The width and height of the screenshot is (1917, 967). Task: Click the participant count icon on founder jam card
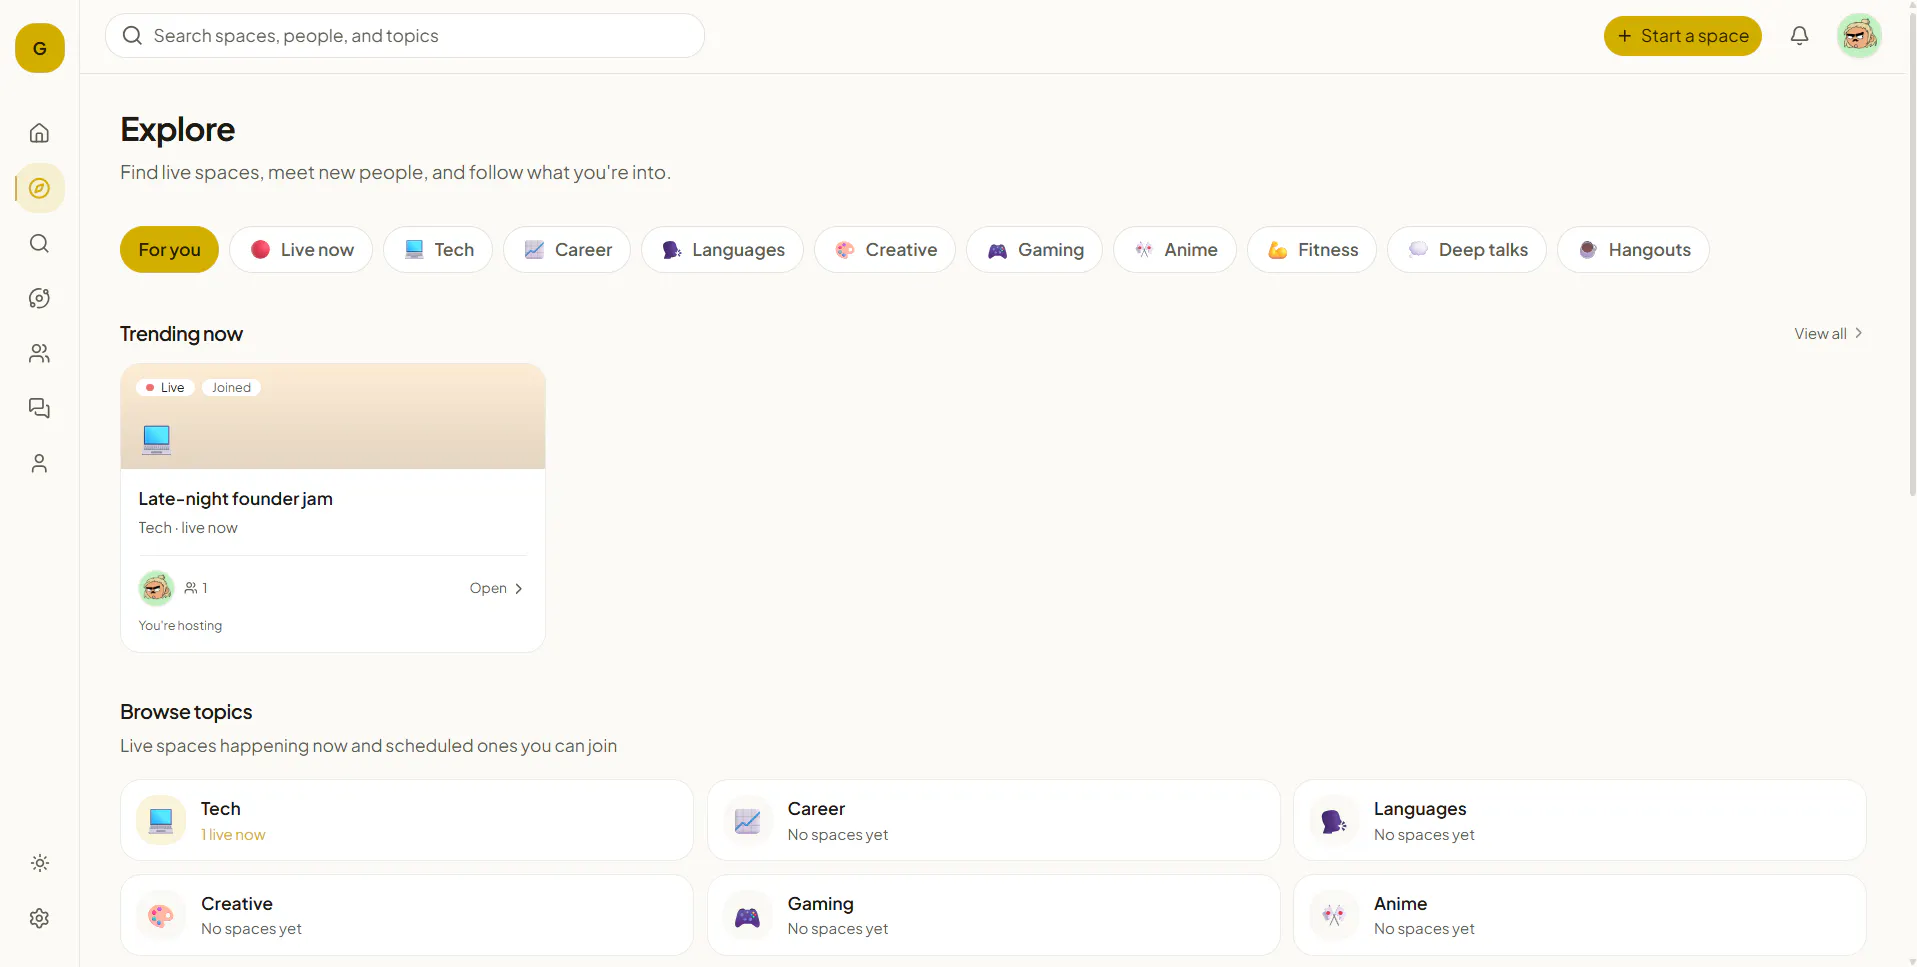click(191, 588)
